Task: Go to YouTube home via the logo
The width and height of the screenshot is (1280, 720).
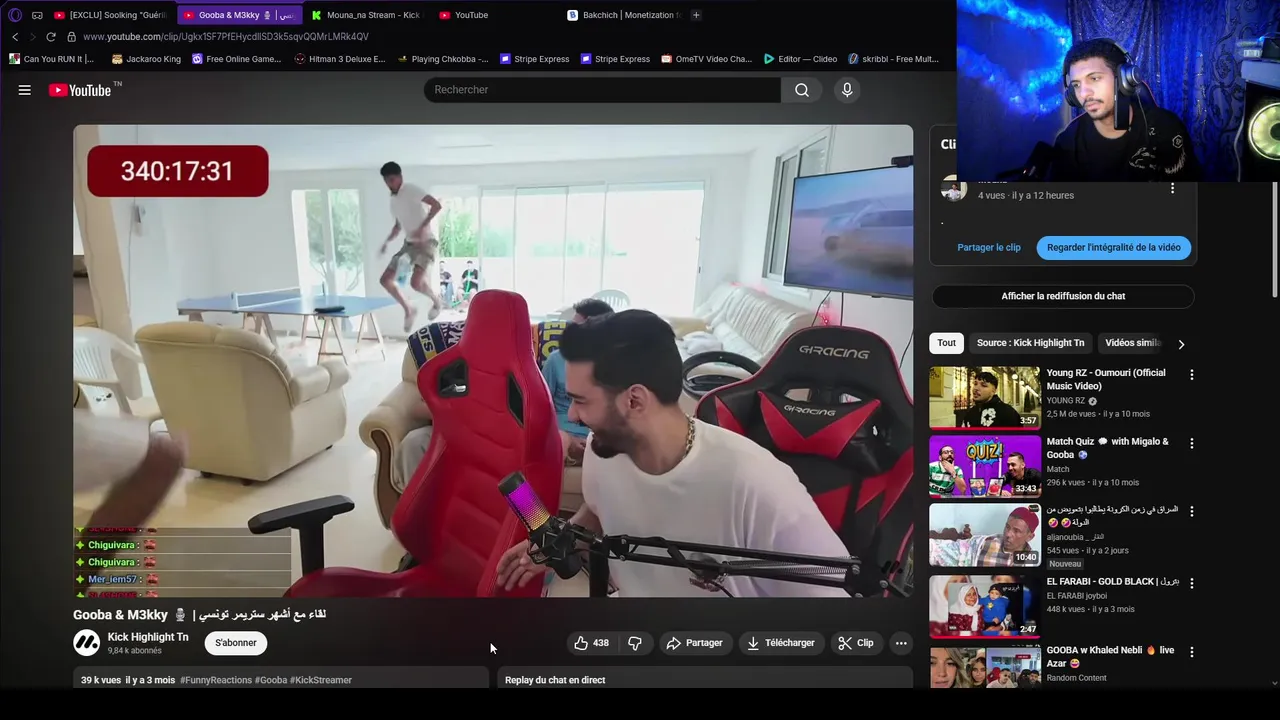Action: (x=80, y=90)
